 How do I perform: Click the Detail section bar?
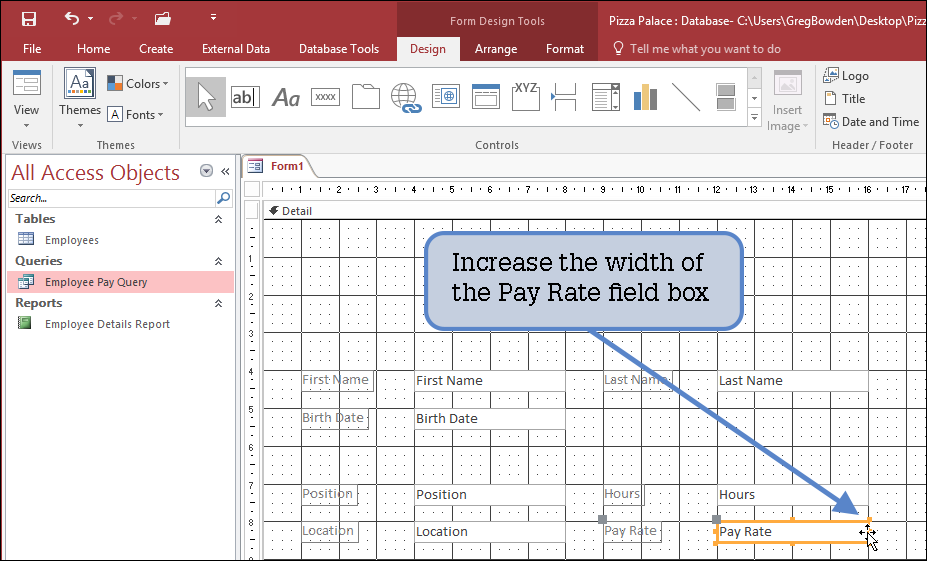click(595, 211)
